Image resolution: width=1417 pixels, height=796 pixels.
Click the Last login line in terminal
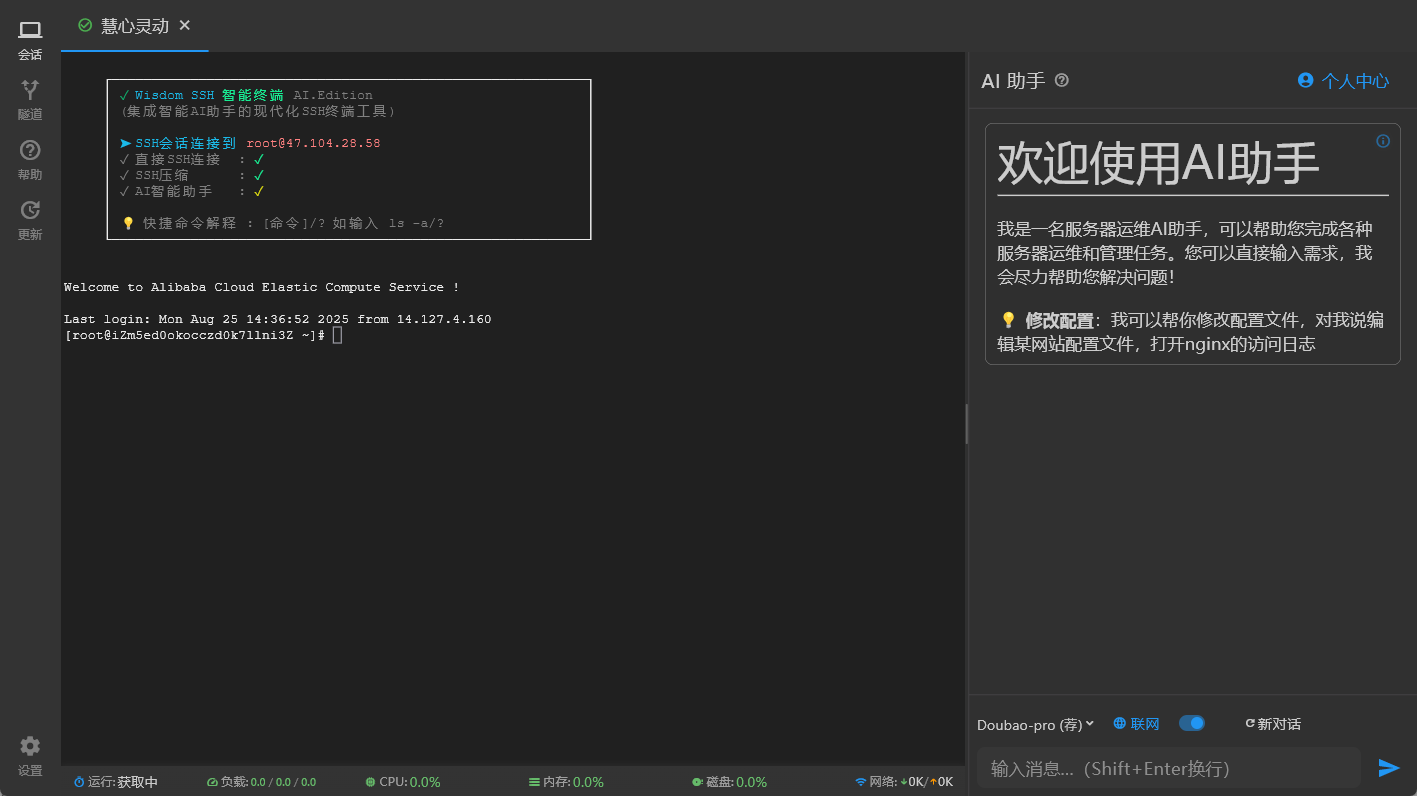coord(277,319)
